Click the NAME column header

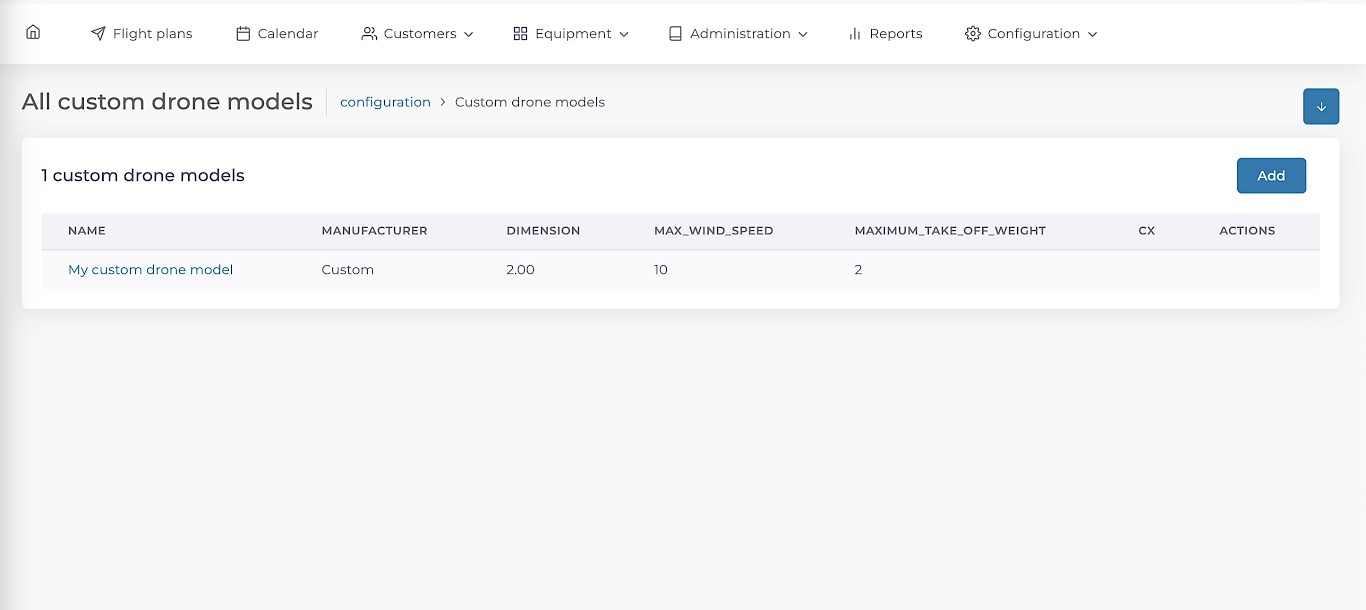[87, 231]
